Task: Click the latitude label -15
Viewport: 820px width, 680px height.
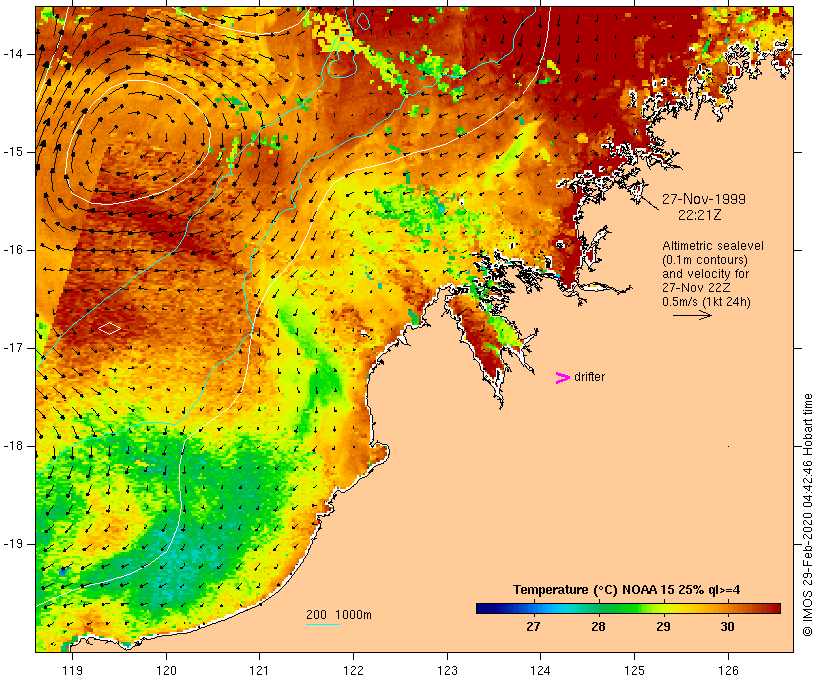Action: 13,152
